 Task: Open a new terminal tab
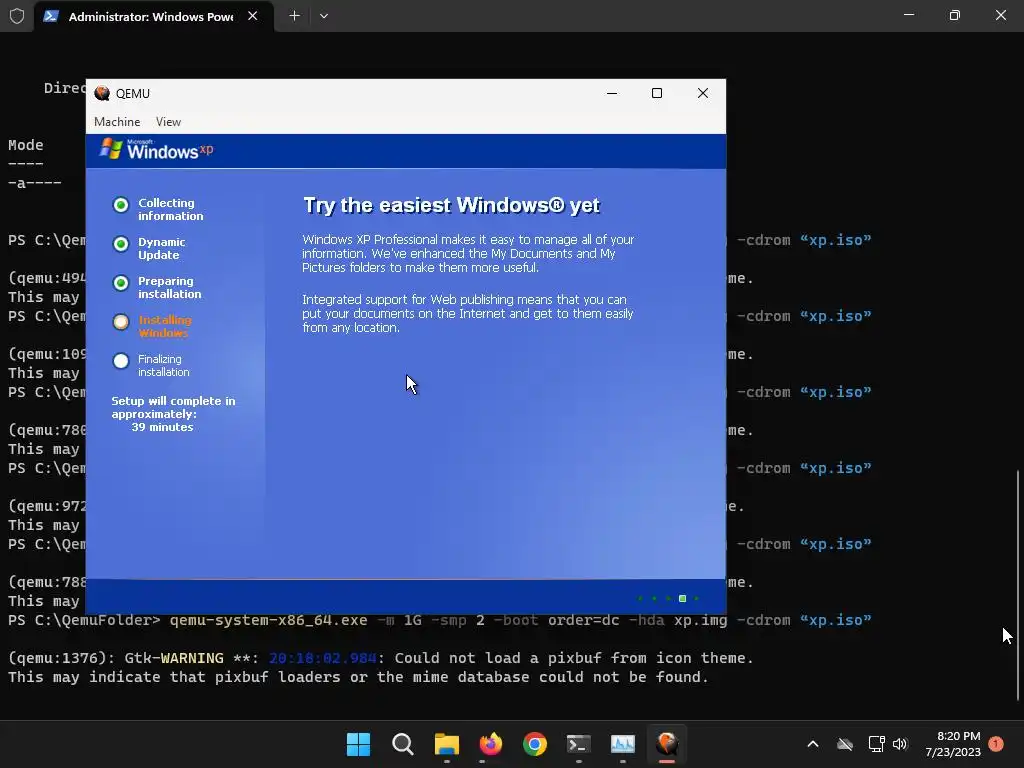(x=295, y=16)
